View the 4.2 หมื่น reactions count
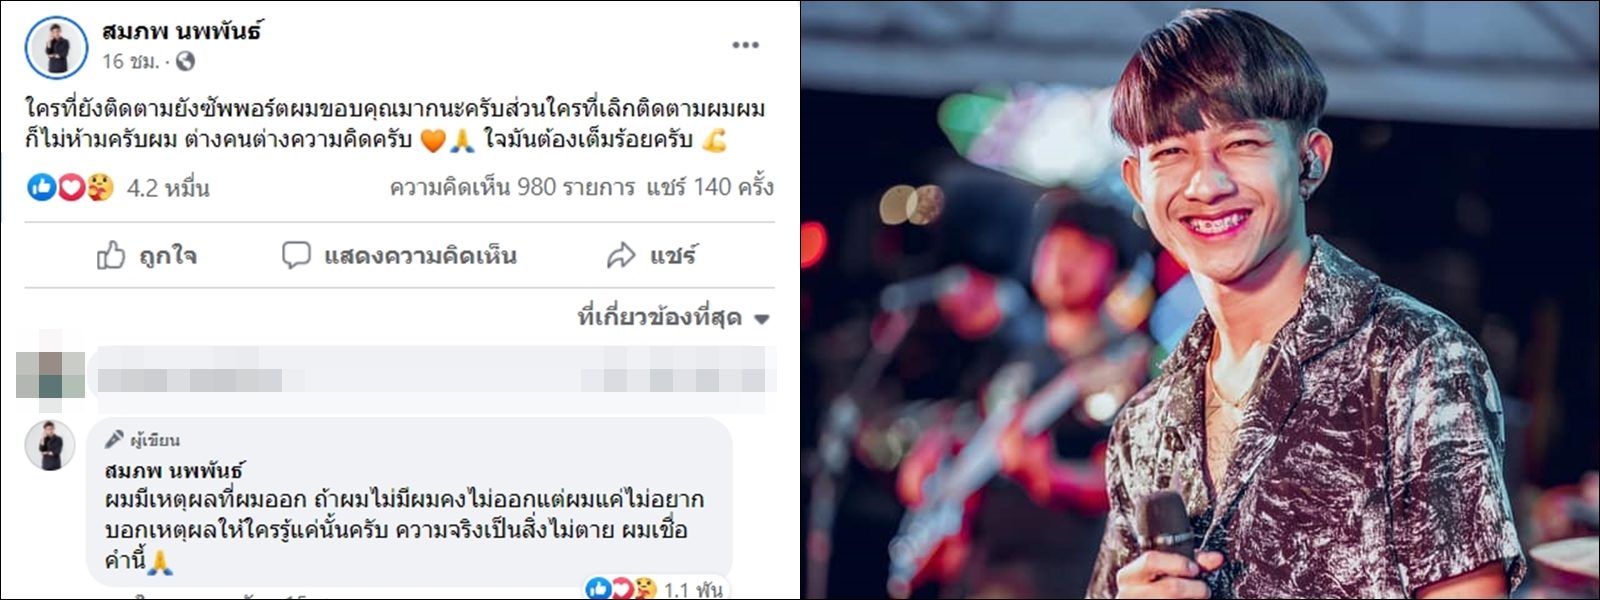The height and width of the screenshot is (600, 1600). pyautogui.click(x=168, y=188)
